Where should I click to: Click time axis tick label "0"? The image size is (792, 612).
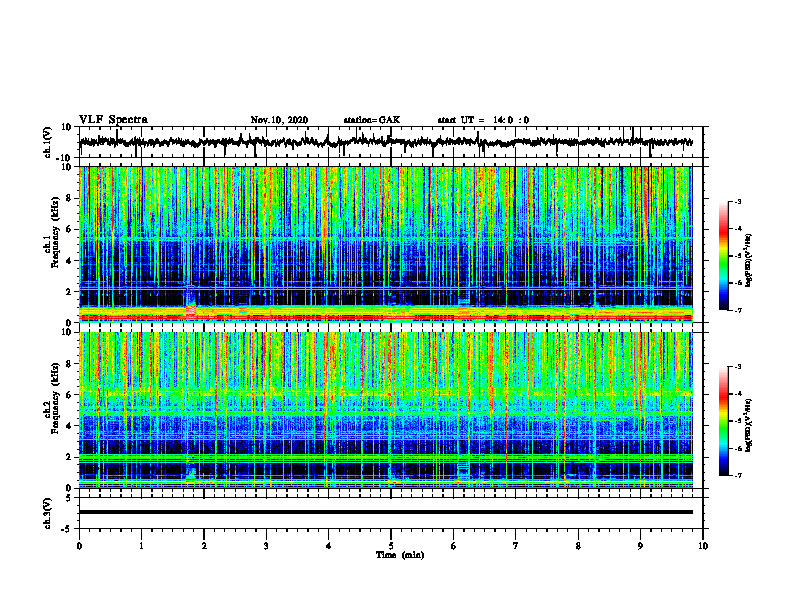79,546
